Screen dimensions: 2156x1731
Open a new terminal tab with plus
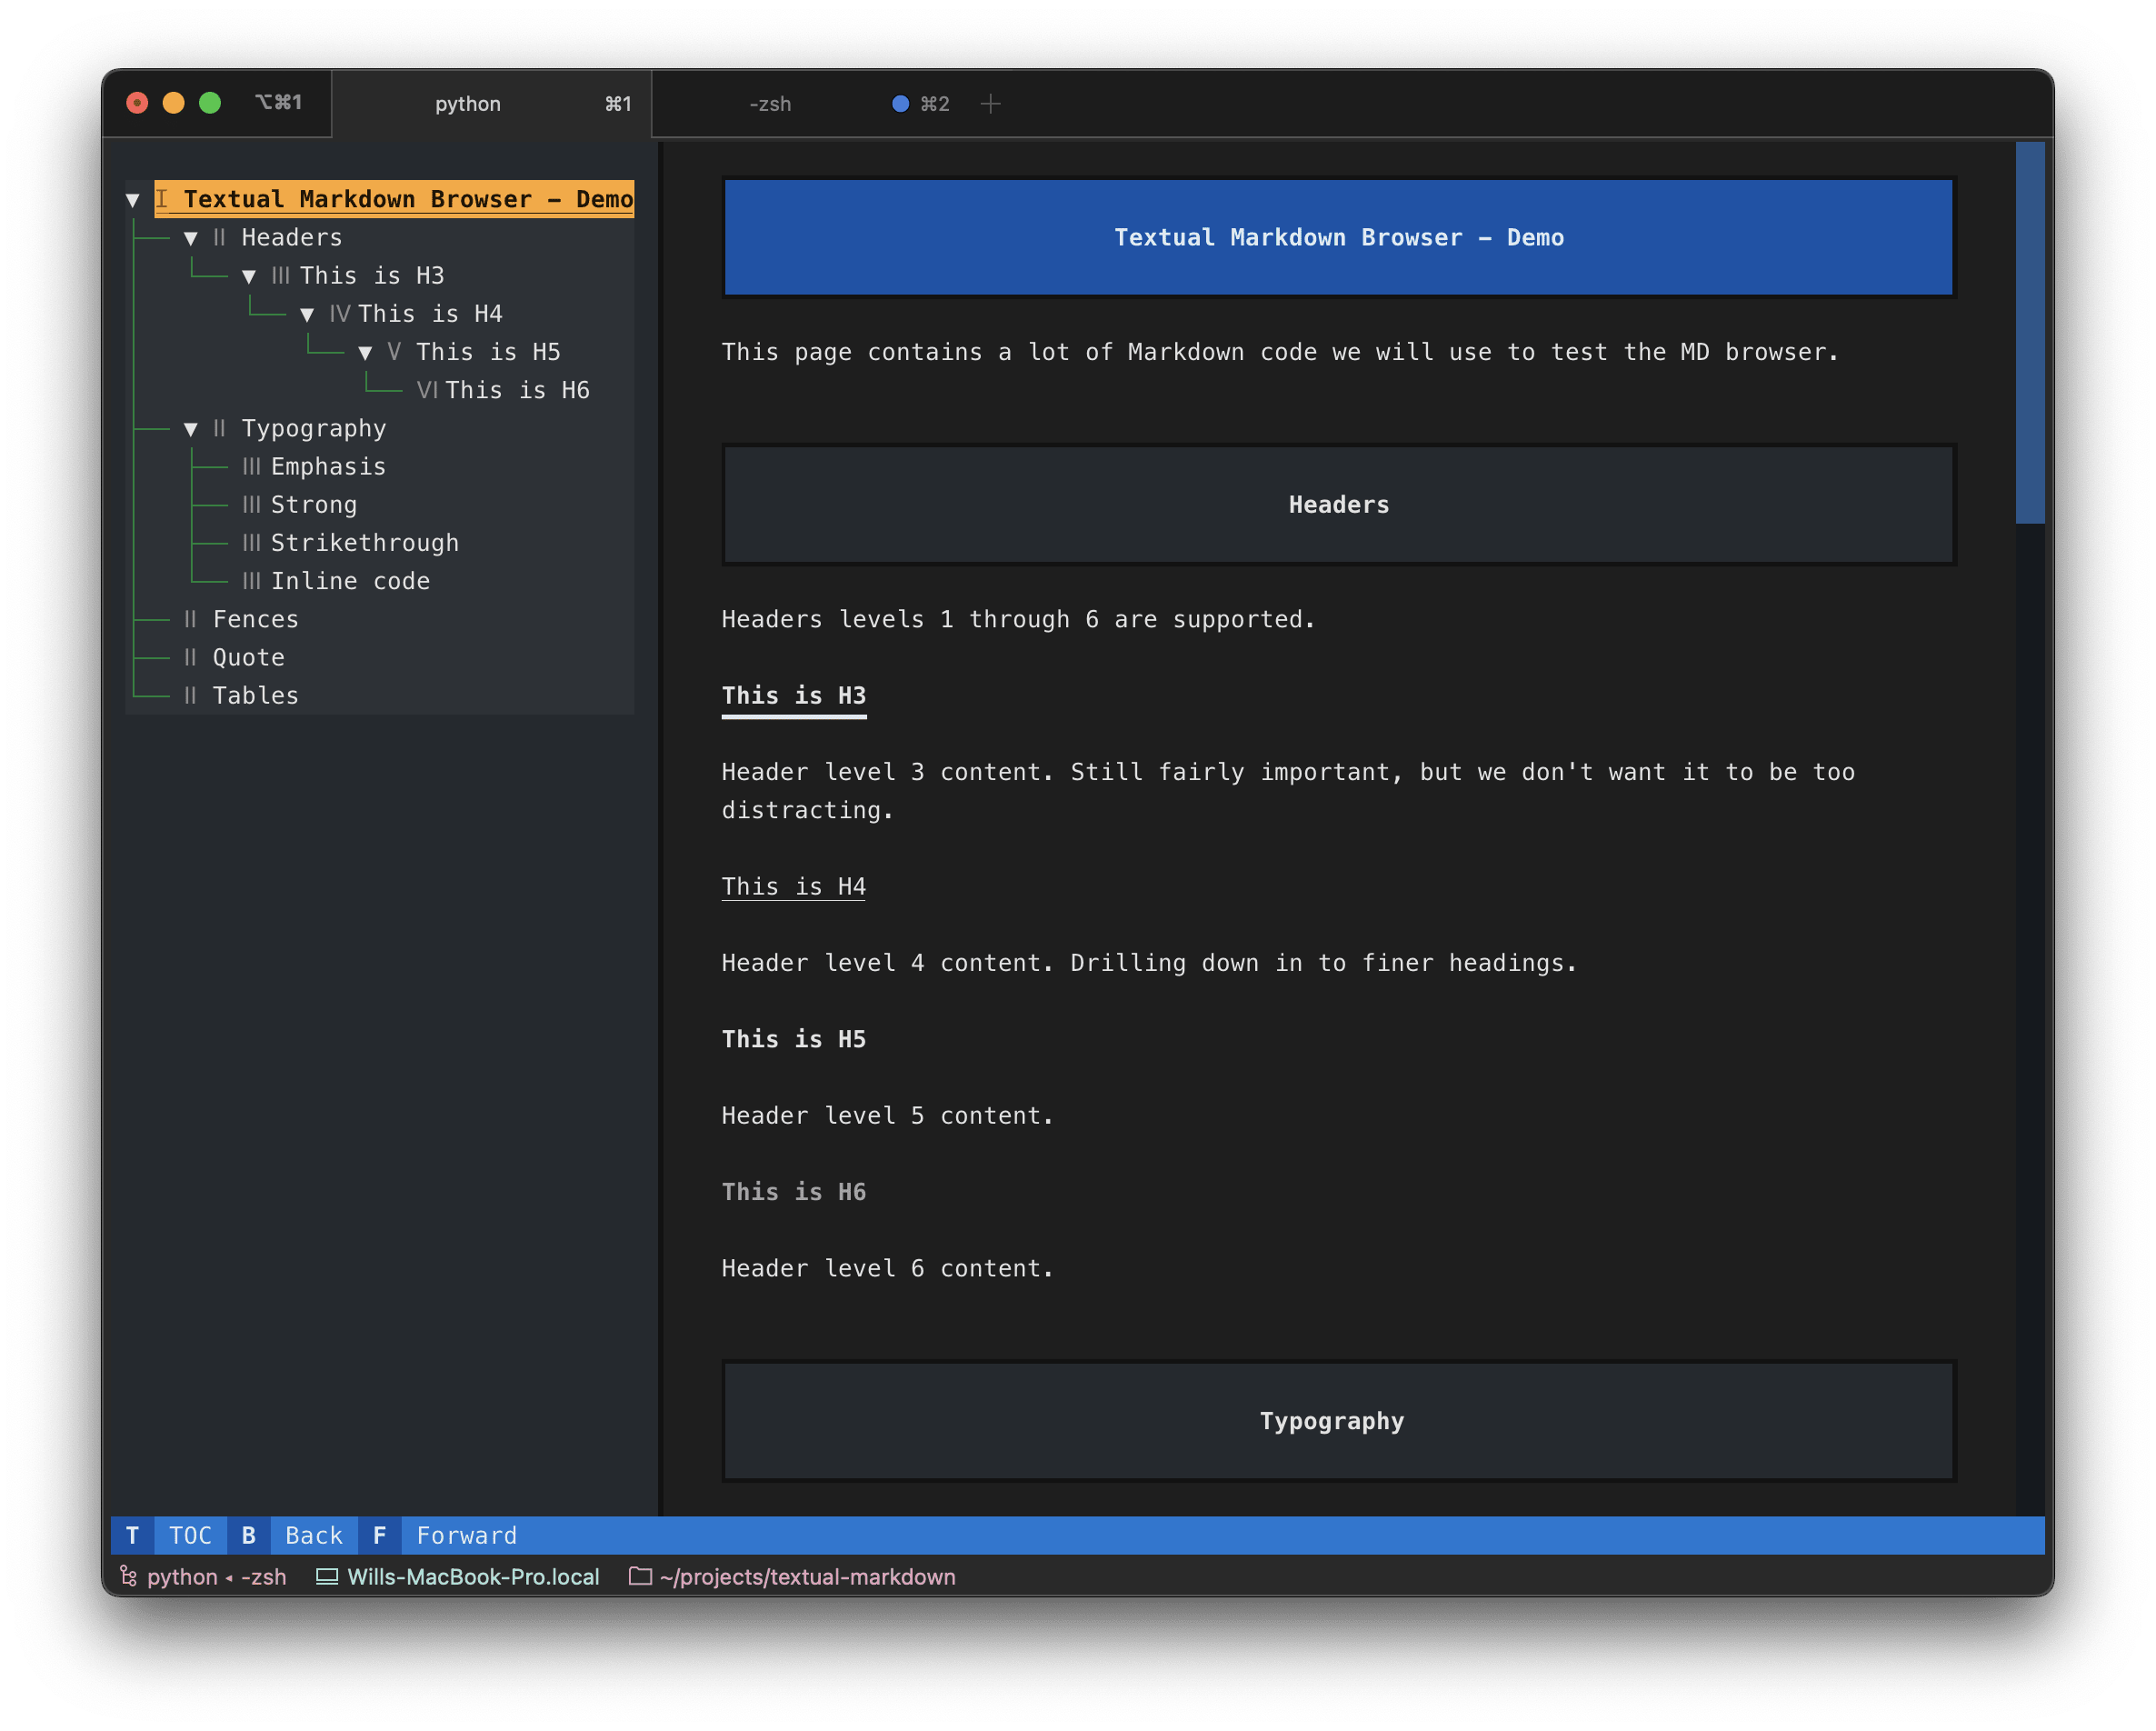coord(990,104)
